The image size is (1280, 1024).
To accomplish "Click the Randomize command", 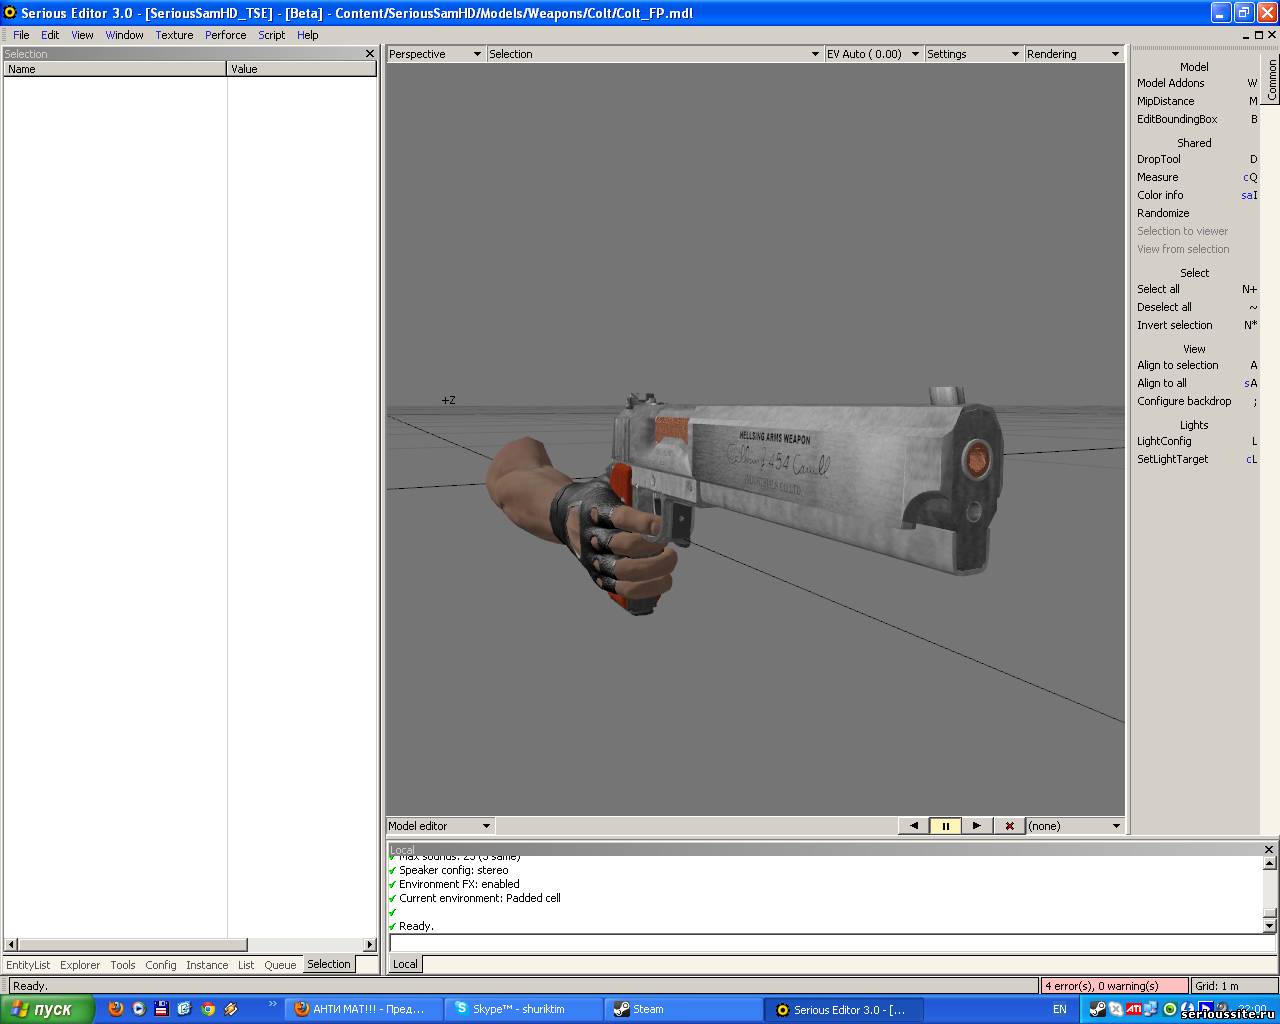I will tap(1197, 213).
